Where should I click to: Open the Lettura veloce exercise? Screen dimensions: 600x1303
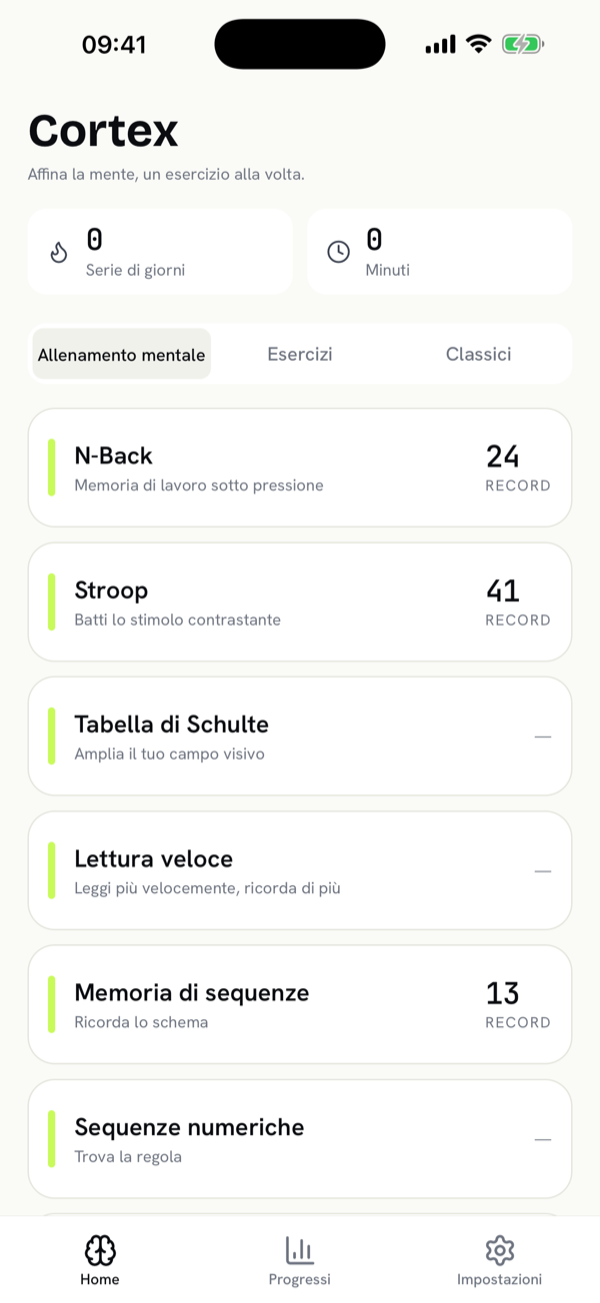pyautogui.click(x=300, y=870)
